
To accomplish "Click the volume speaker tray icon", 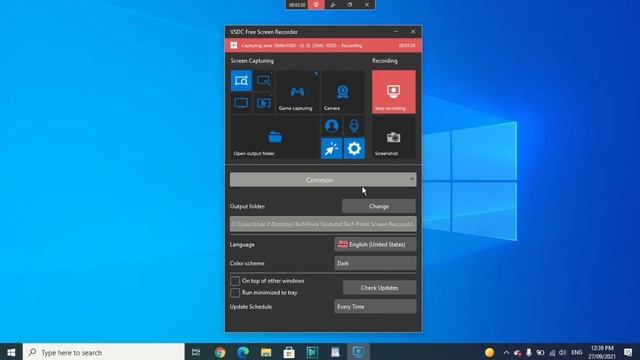I will [x=563, y=352].
